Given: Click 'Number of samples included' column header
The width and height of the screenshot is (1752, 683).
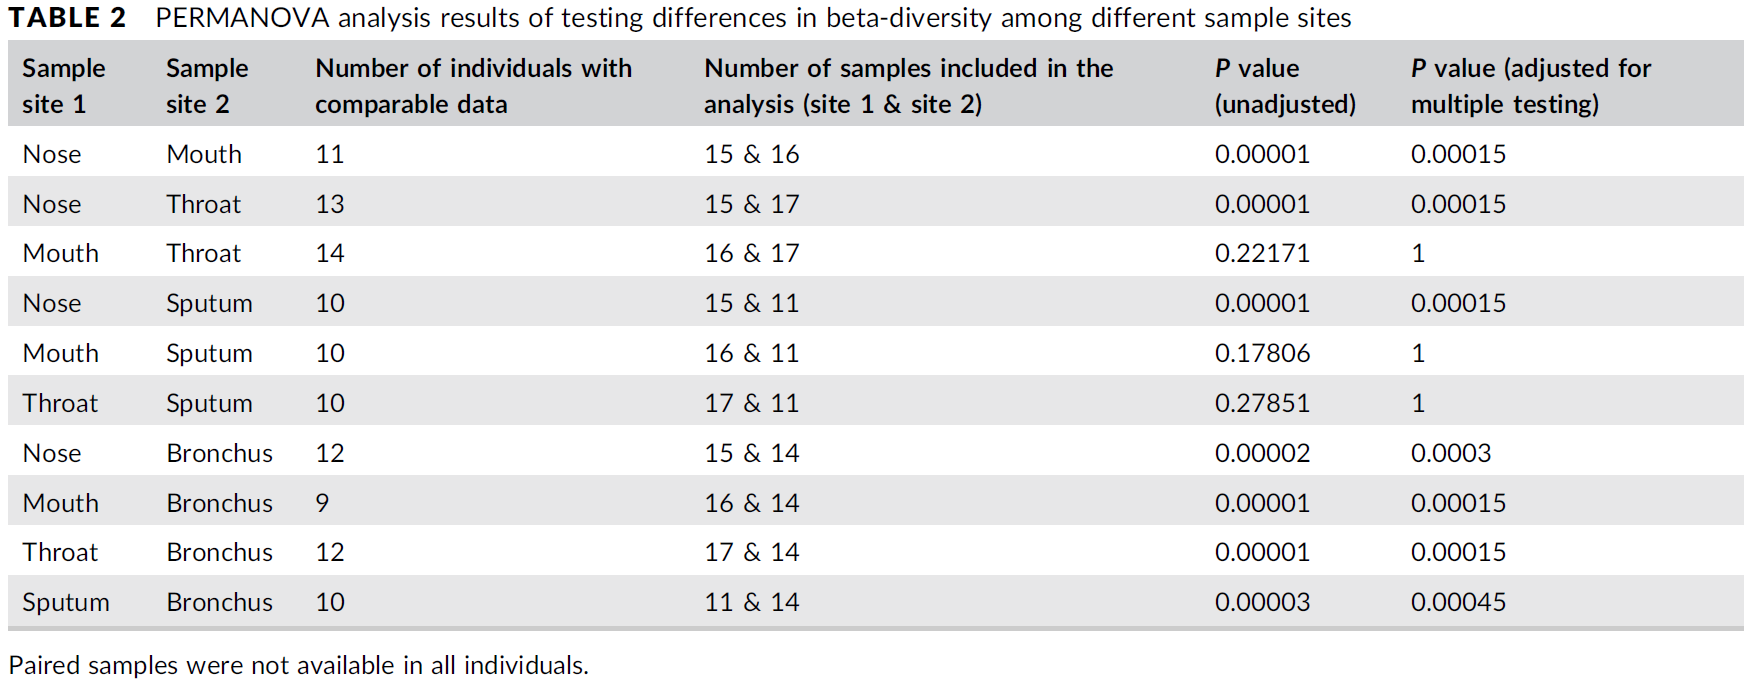Looking at the screenshot, I should 908,86.
